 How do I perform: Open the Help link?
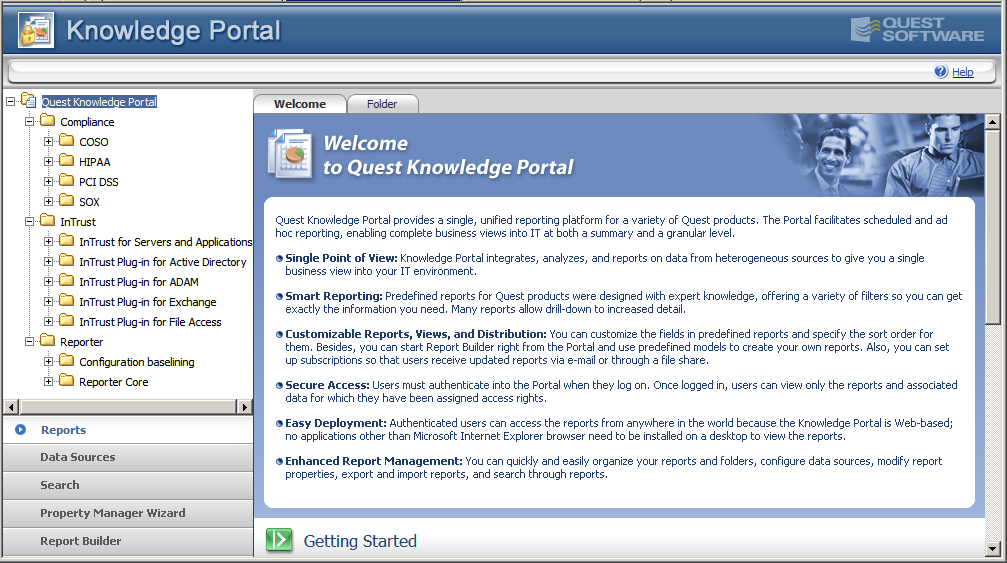[x=963, y=72]
